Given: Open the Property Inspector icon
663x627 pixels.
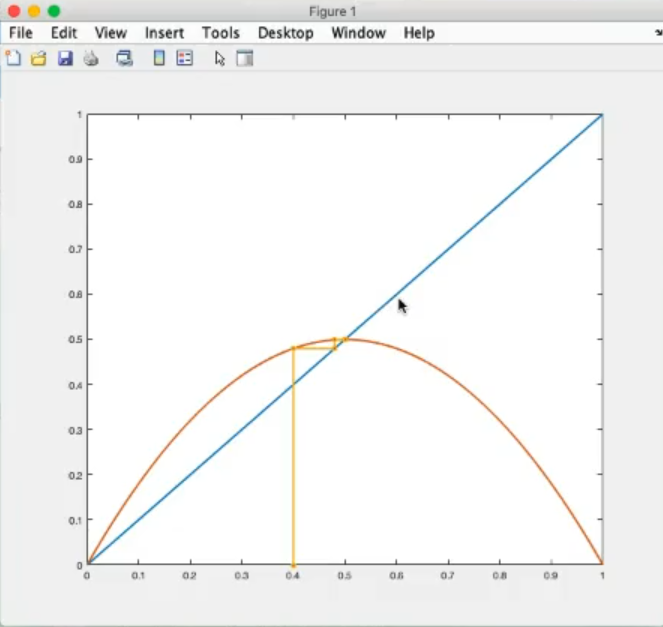Looking at the screenshot, I should 245,58.
